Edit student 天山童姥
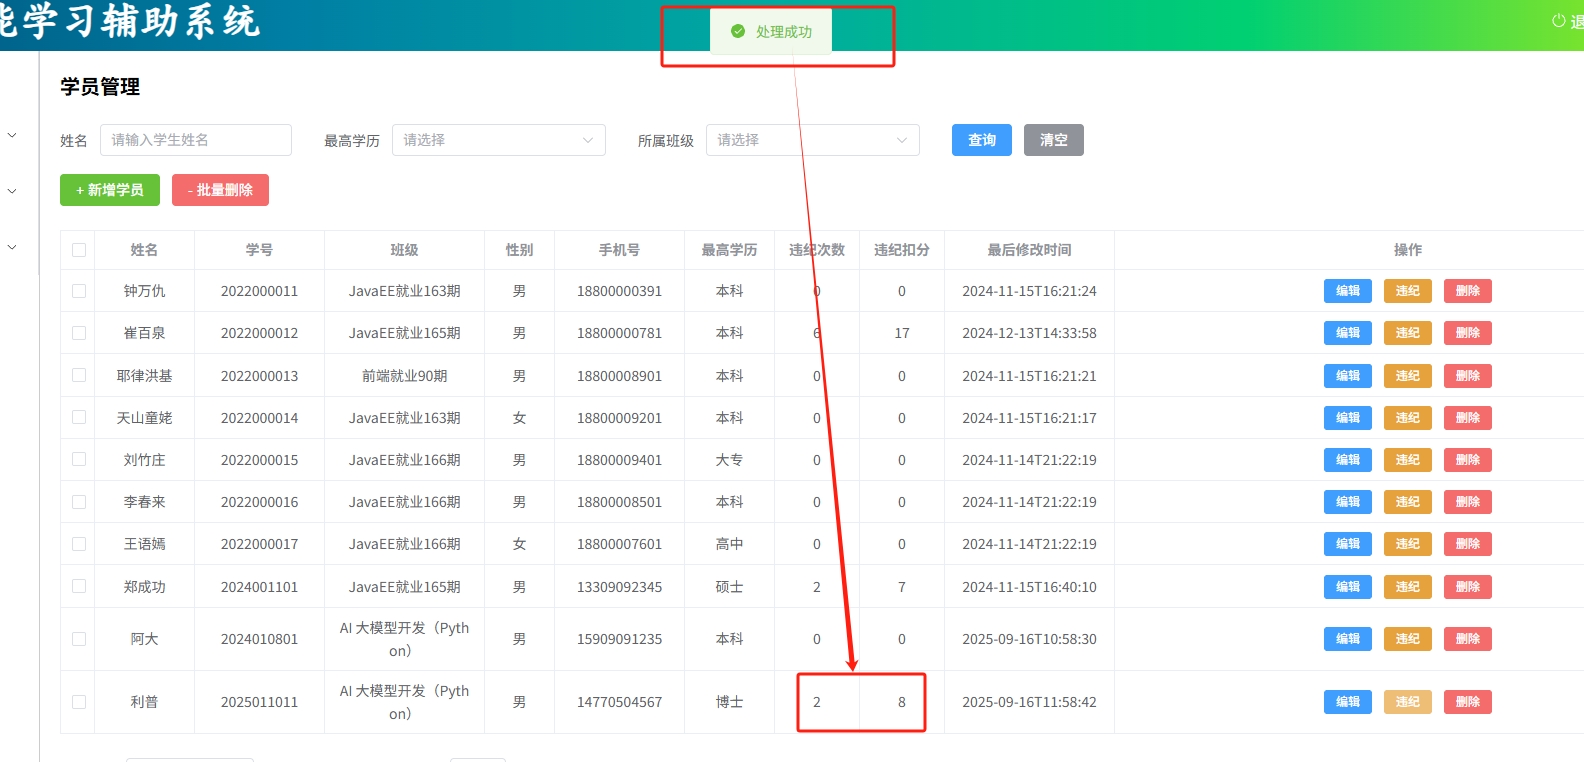 tap(1348, 418)
